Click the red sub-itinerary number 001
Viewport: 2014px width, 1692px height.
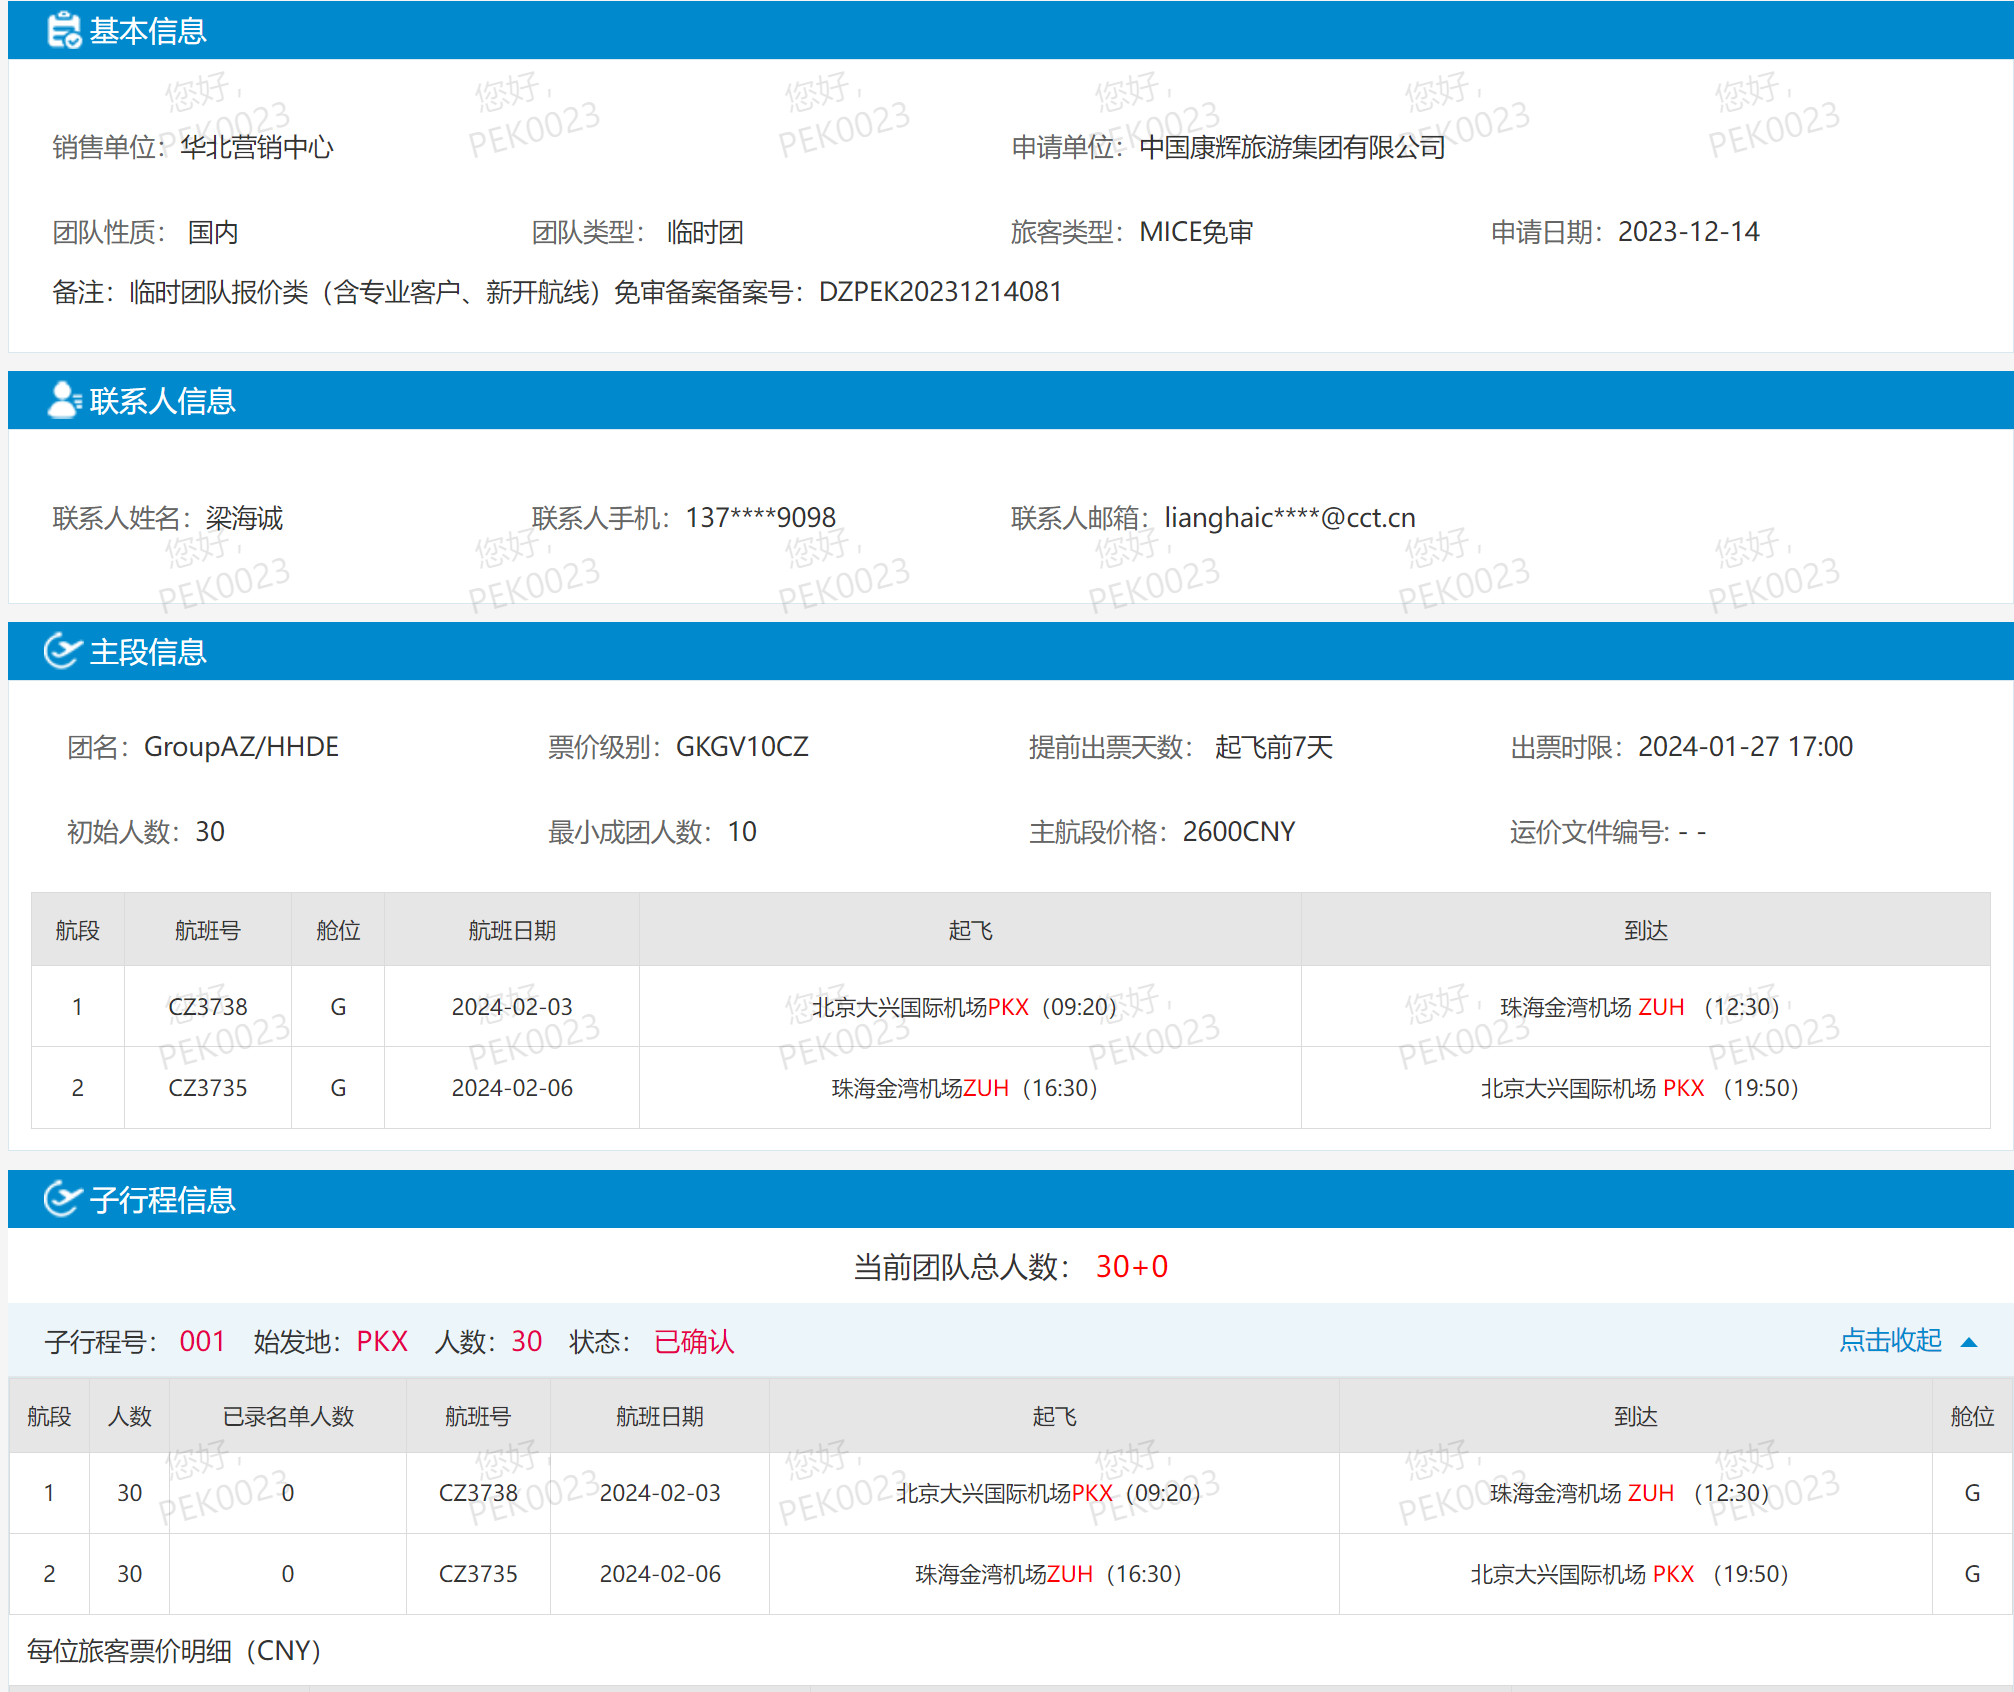click(x=202, y=1341)
